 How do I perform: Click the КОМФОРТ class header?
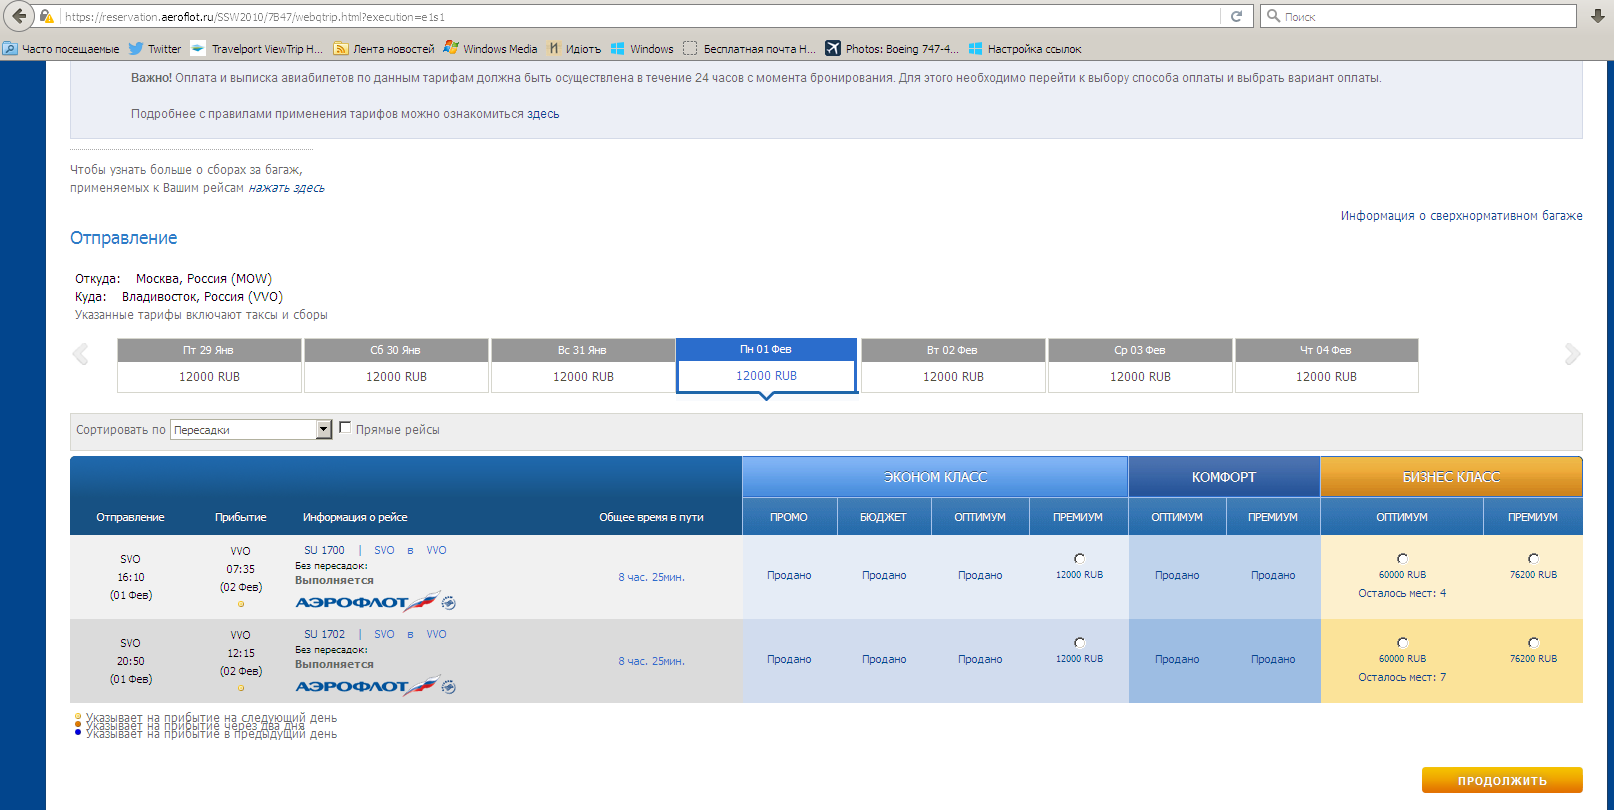pos(1224,477)
